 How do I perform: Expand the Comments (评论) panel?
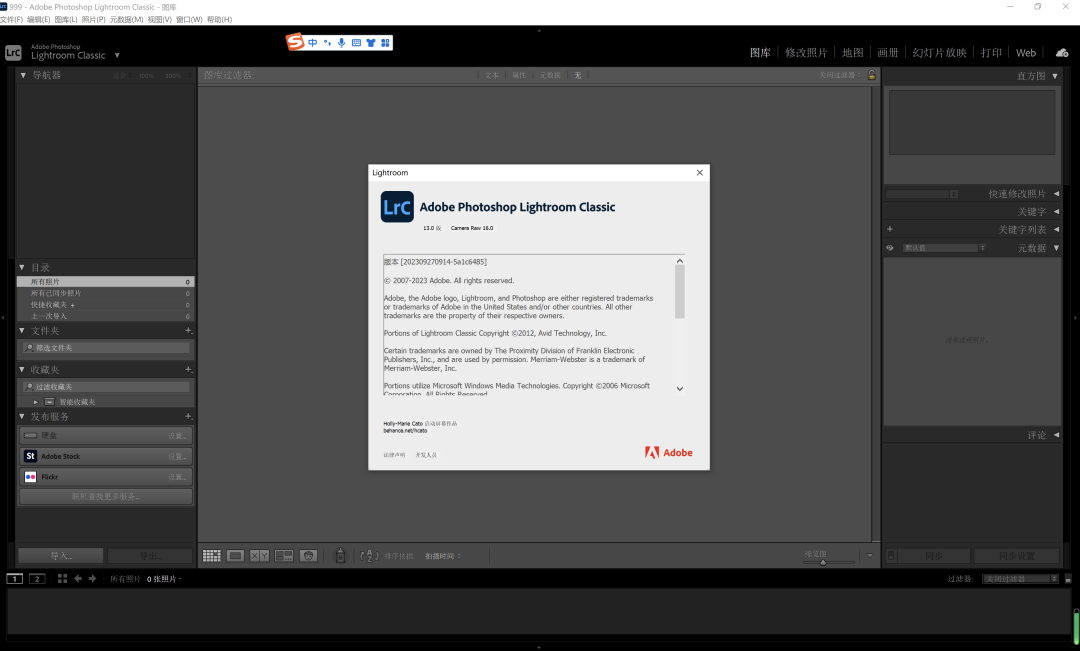point(1057,435)
